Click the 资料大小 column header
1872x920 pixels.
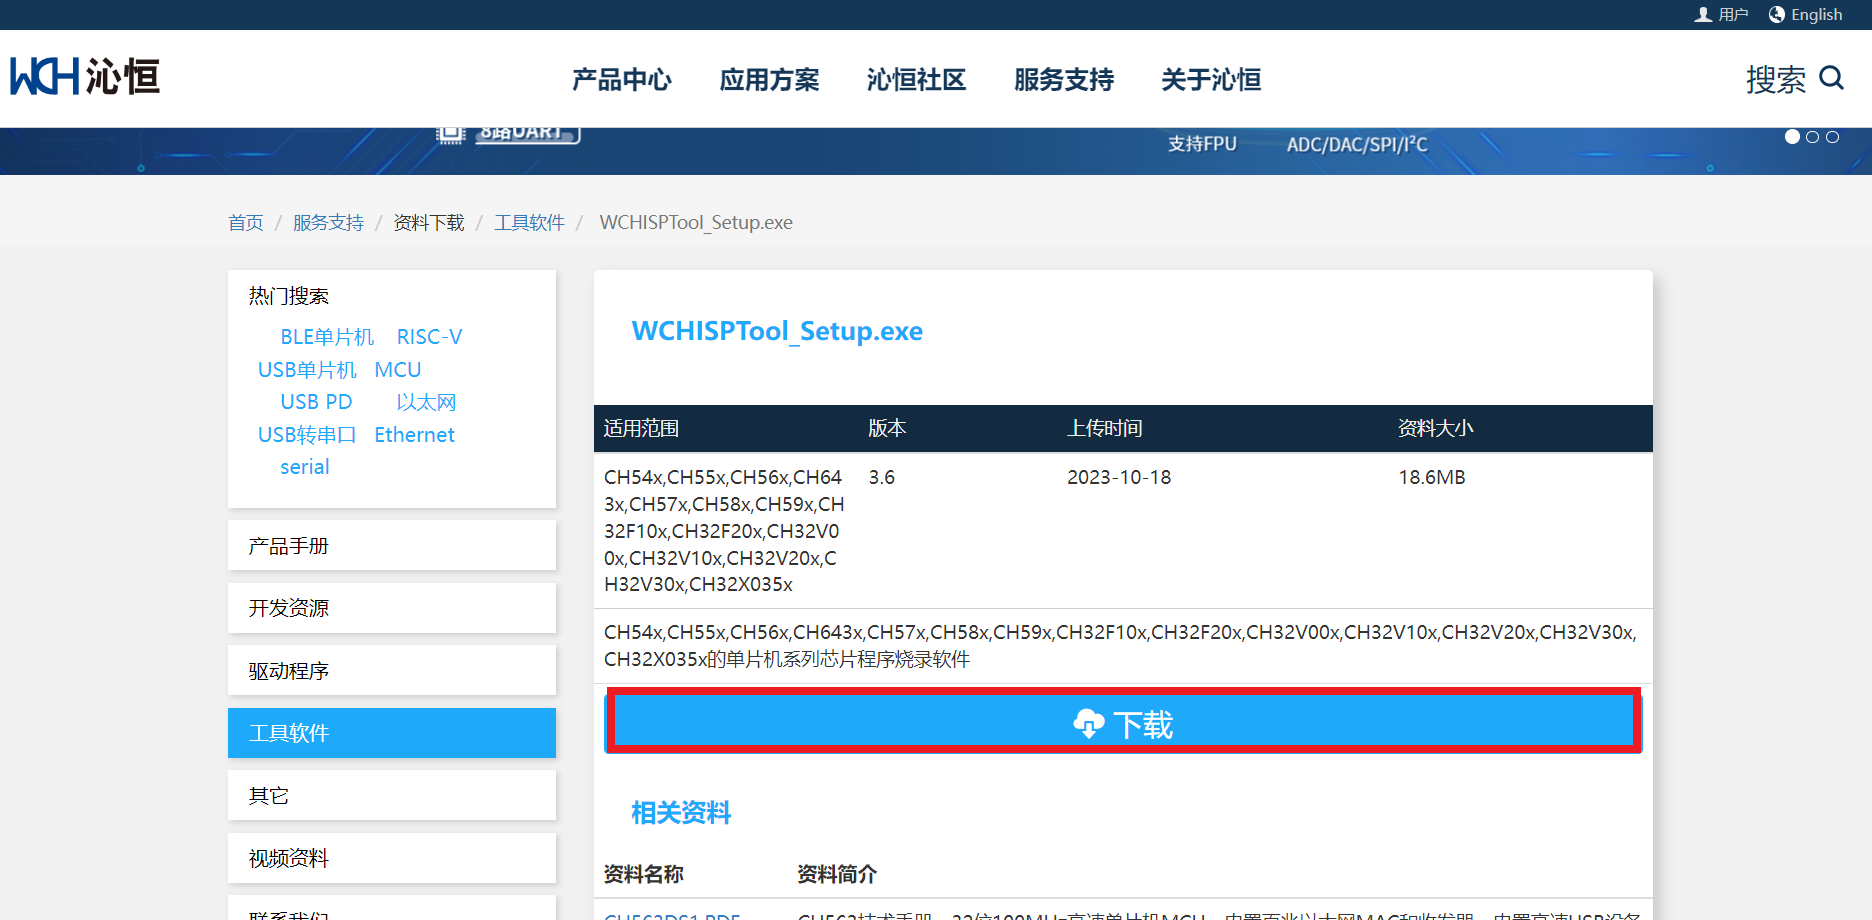click(1435, 428)
